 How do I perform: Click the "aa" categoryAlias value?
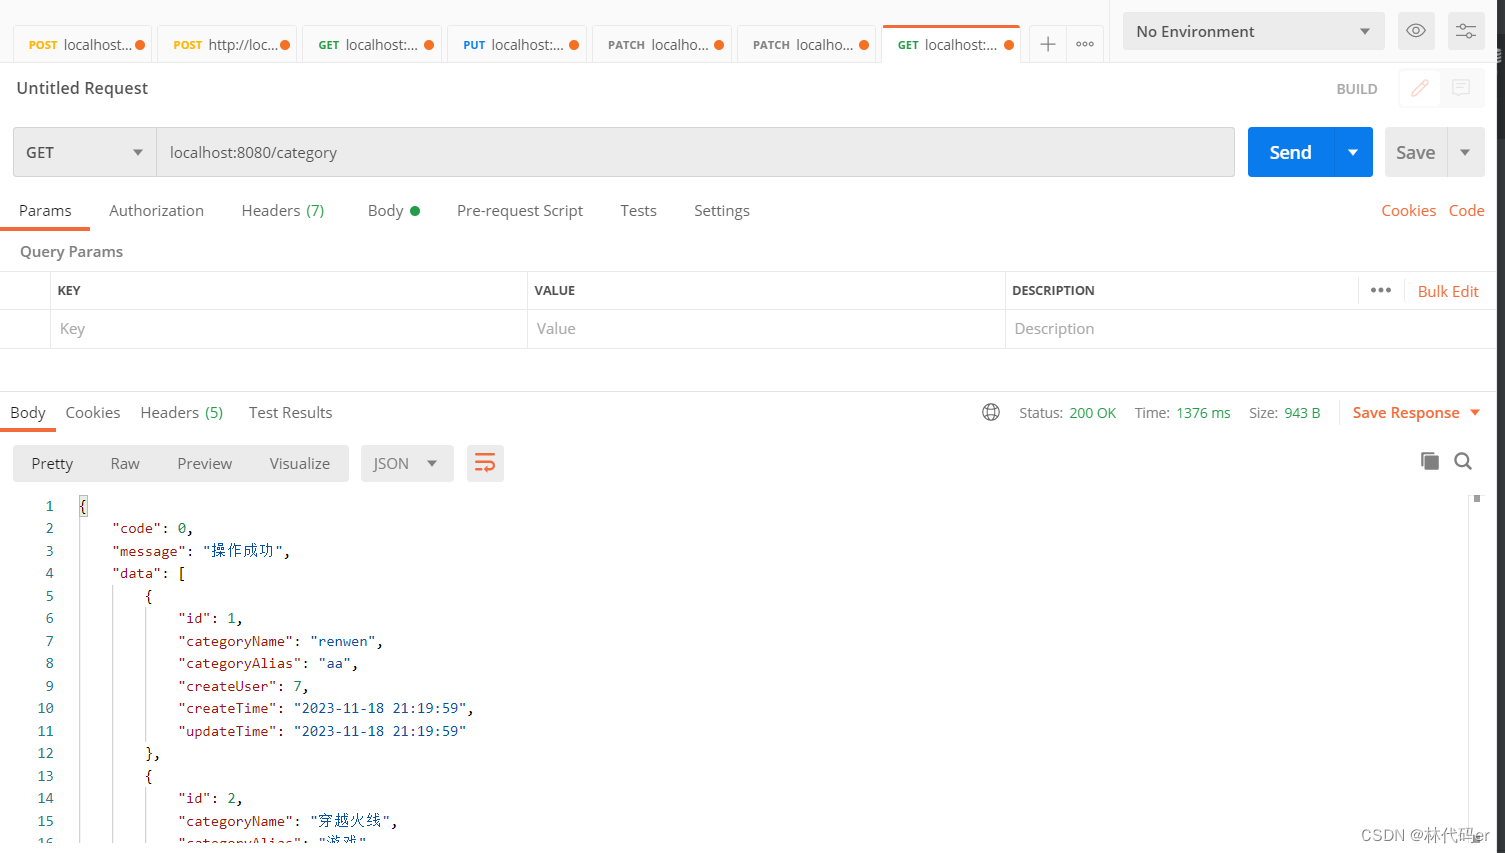click(334, 663)
